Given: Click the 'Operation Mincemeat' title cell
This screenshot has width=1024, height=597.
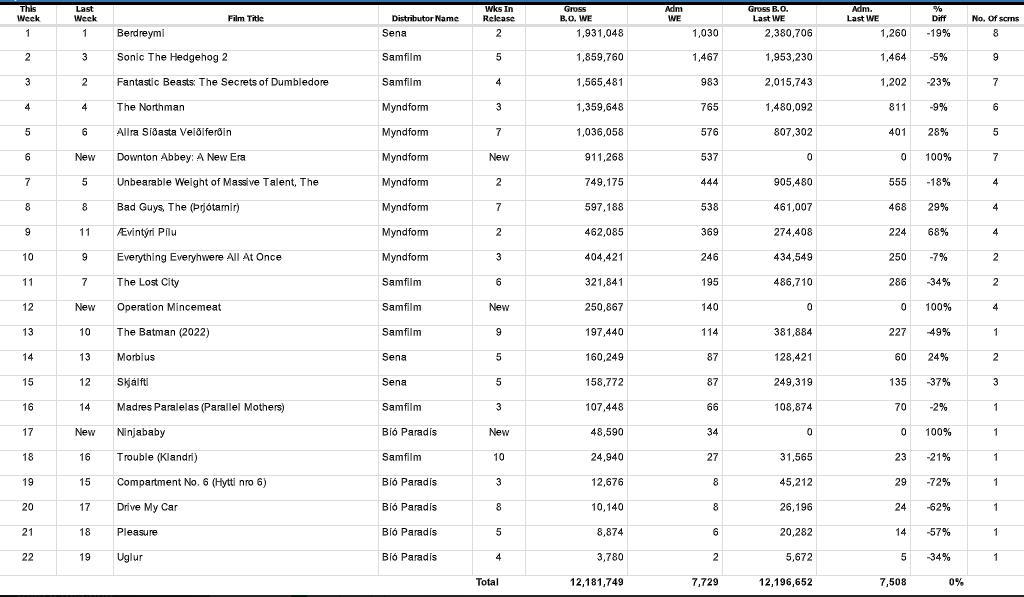Looking at the screenshot, I should pos(168,307).
